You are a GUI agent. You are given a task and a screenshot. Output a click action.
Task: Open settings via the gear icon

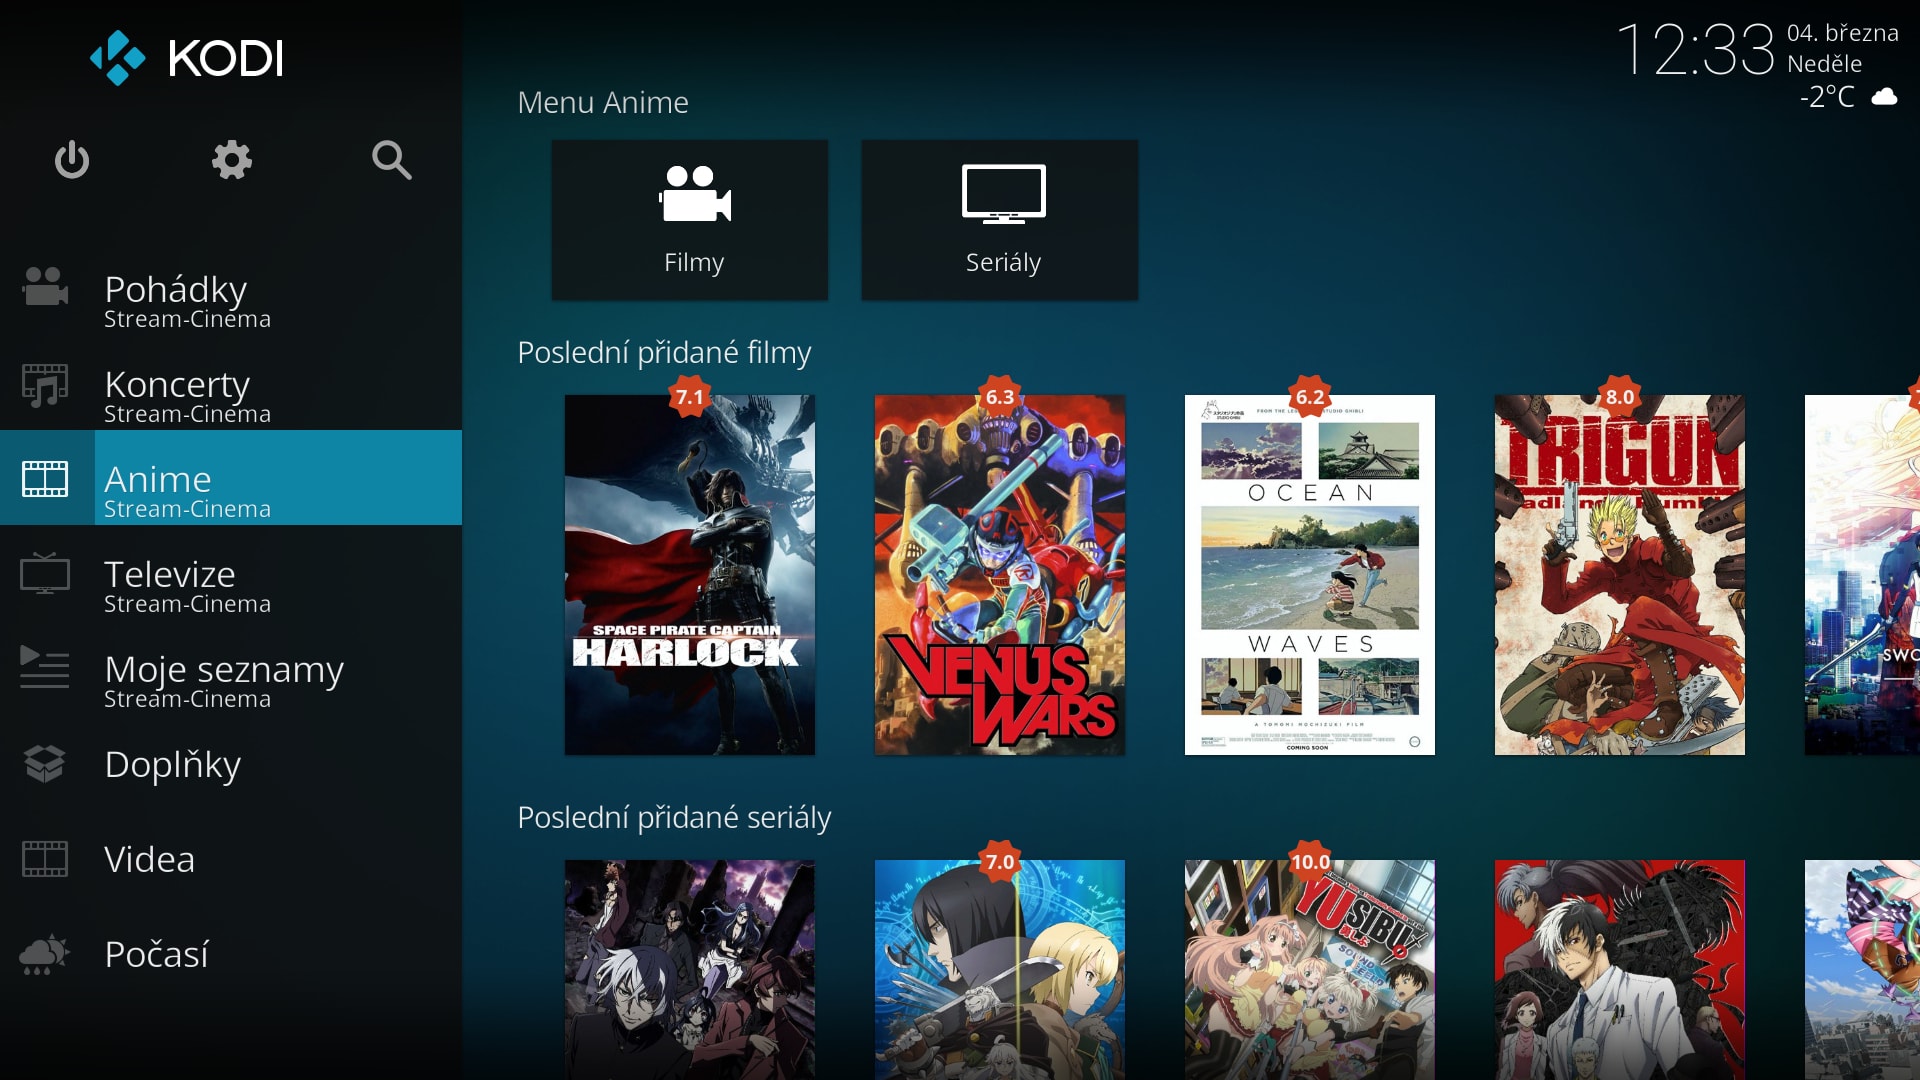231,160
